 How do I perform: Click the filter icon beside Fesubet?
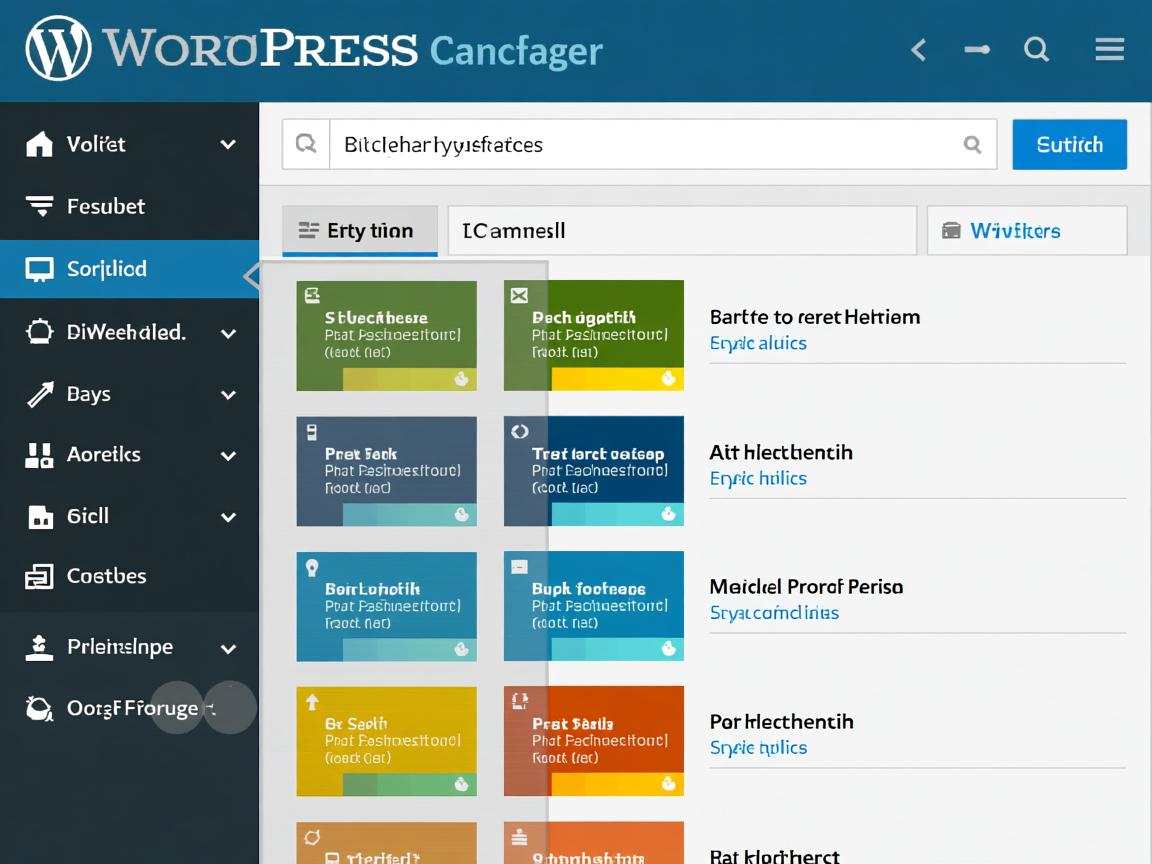40,206
